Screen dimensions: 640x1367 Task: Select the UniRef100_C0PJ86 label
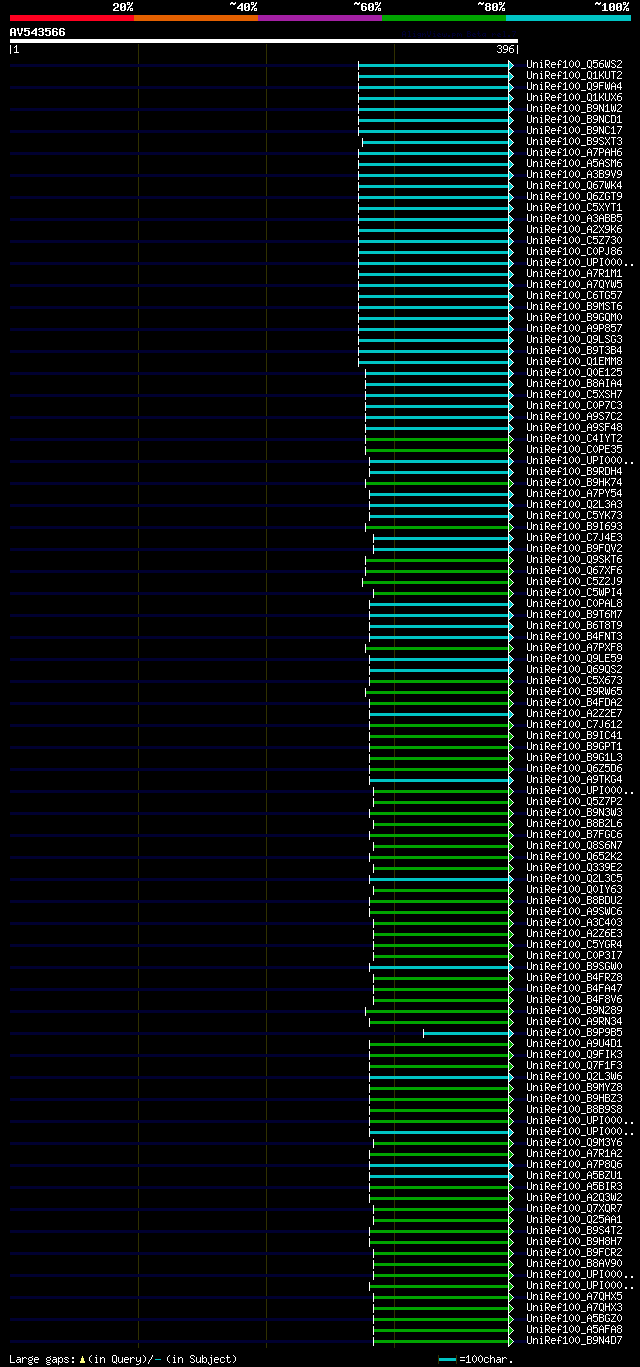pos(574,251)
